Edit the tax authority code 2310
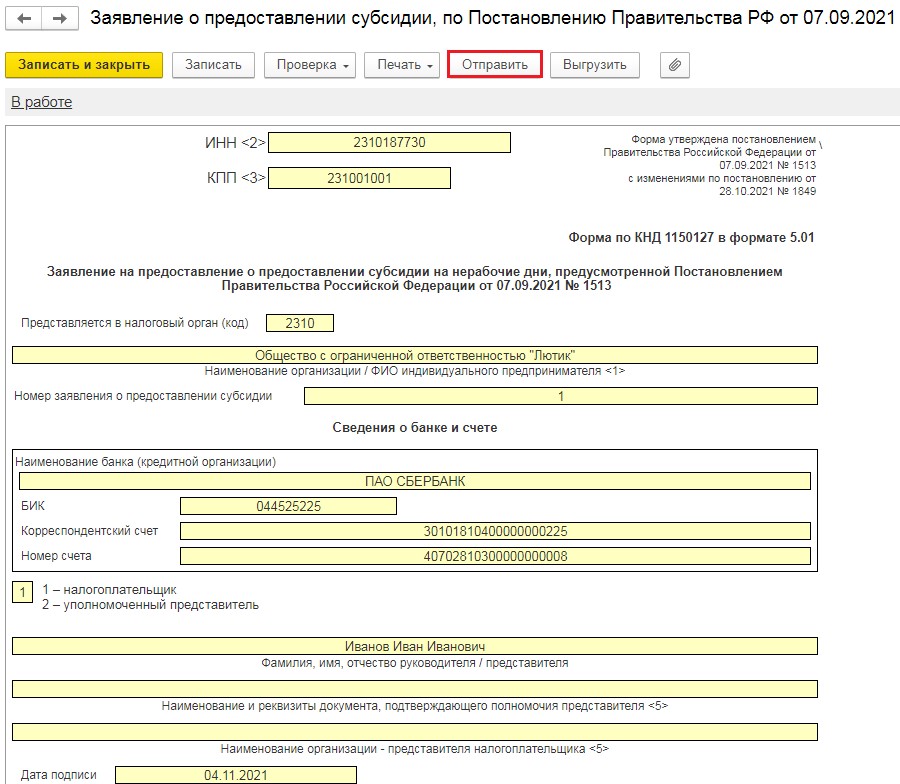Screen dimensions: 900x784 click(300, 323)
